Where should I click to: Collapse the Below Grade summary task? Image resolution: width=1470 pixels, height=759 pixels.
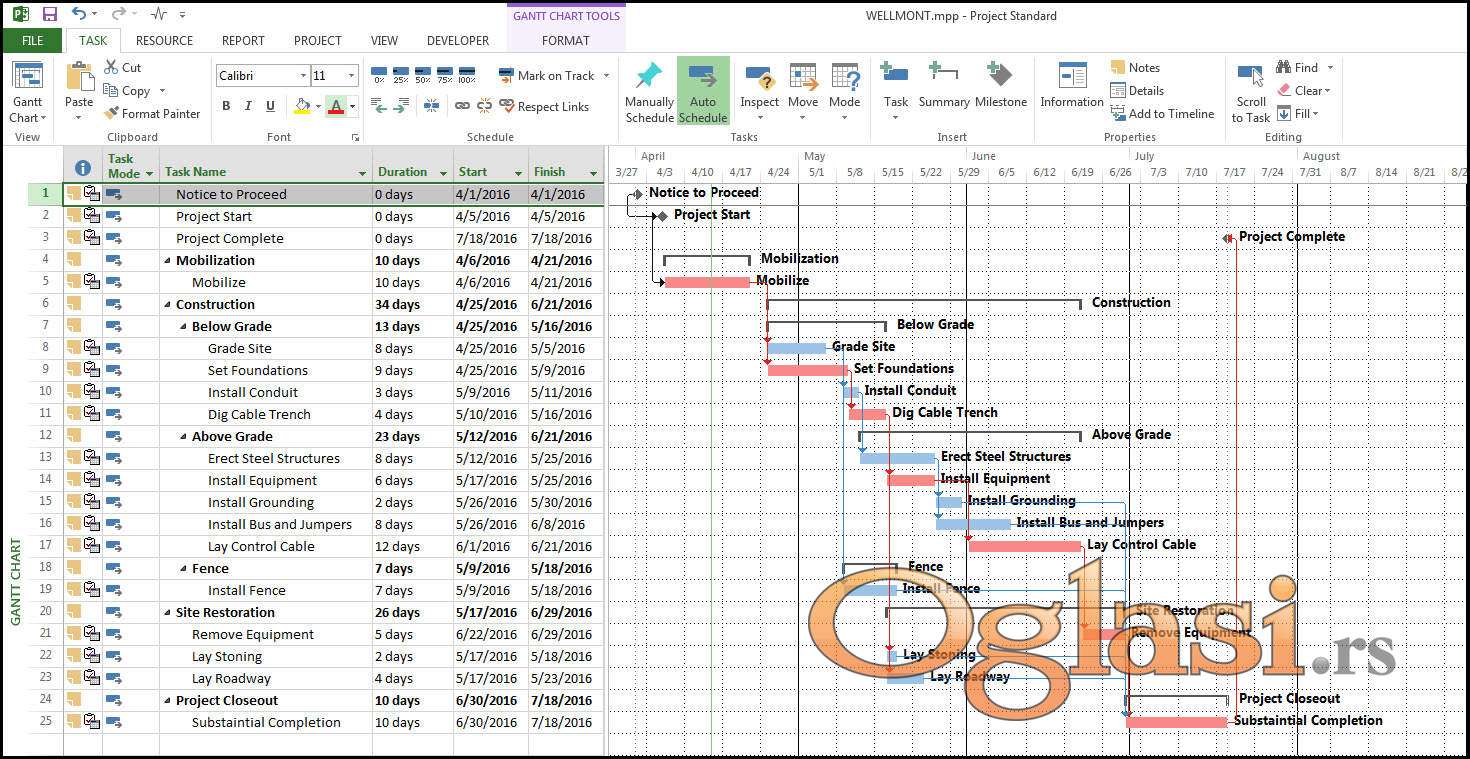183,327
